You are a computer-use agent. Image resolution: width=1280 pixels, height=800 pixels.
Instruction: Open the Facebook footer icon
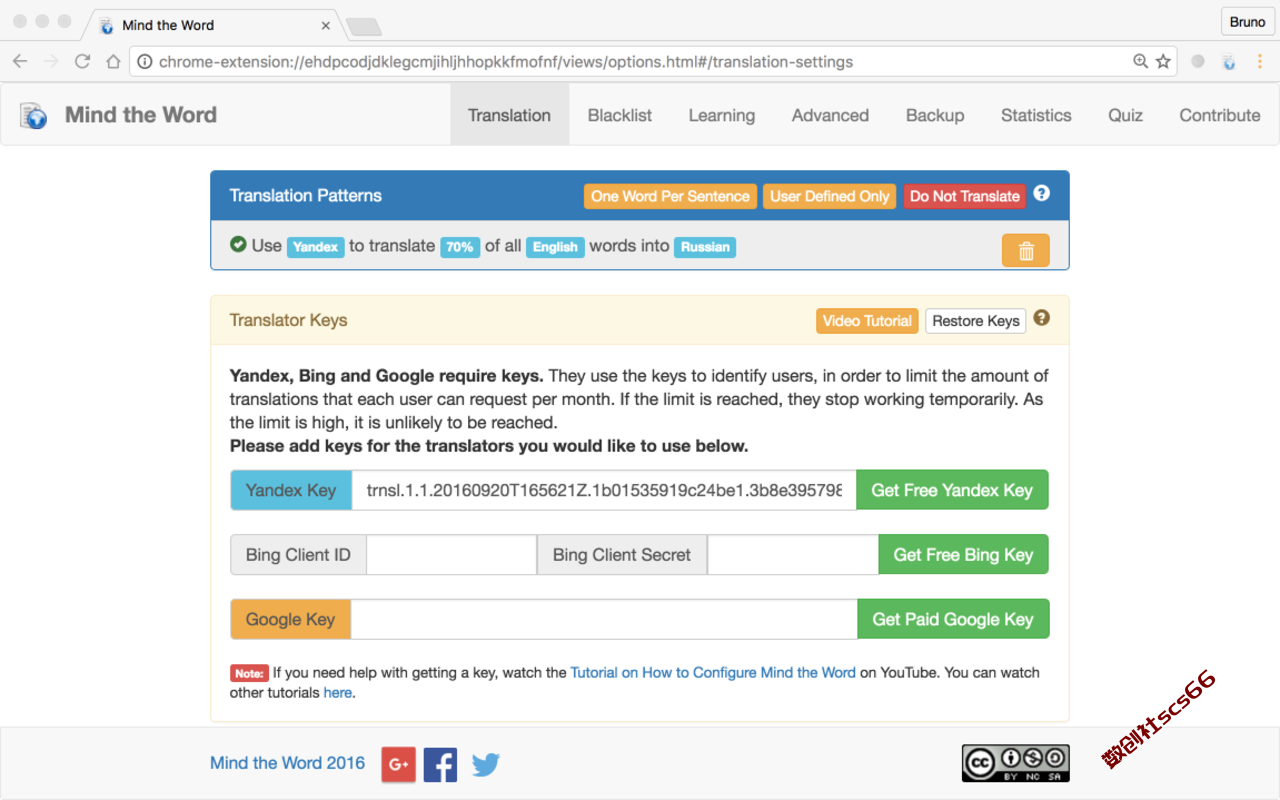440,764
